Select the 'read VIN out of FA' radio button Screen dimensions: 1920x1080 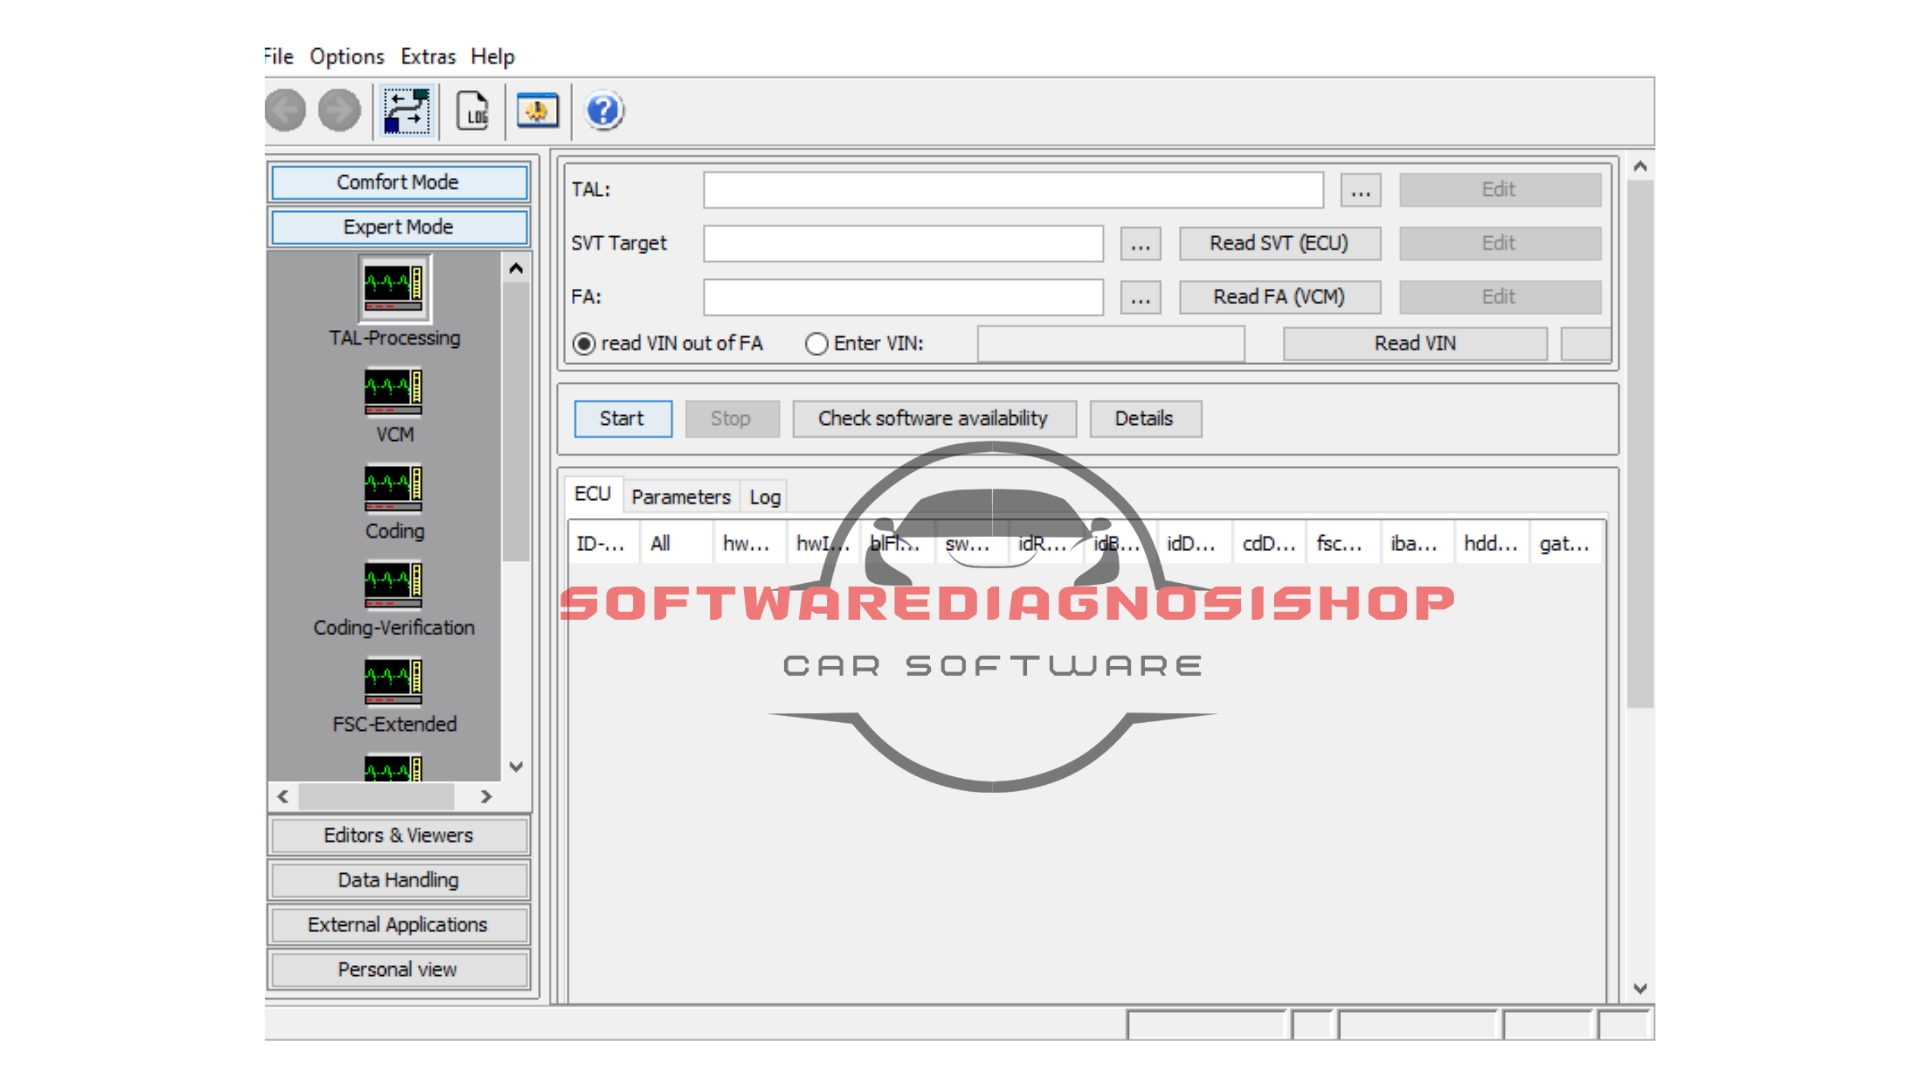[x=584, y=344]
